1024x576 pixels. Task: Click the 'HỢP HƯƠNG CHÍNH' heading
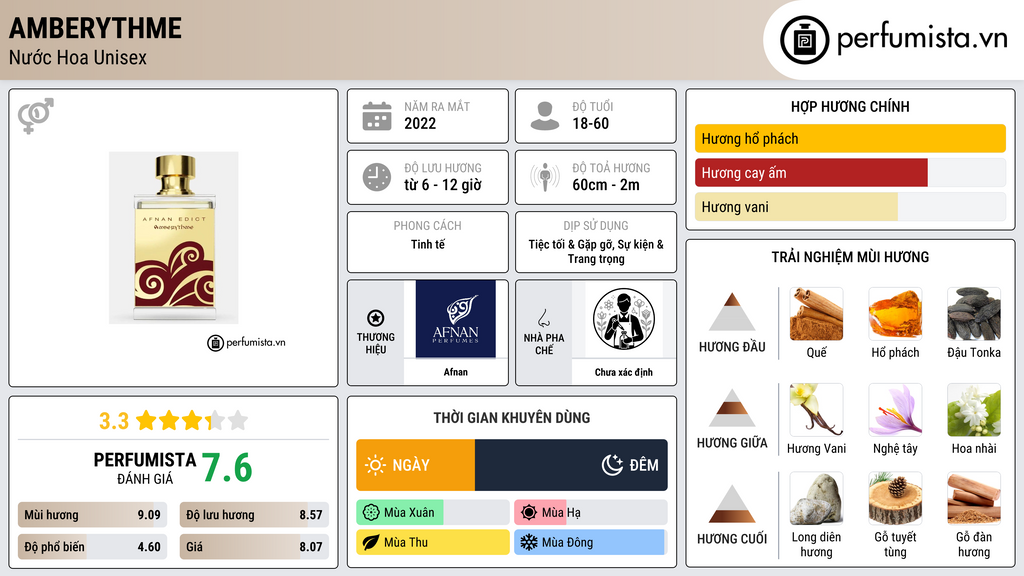tap(850, 106)
